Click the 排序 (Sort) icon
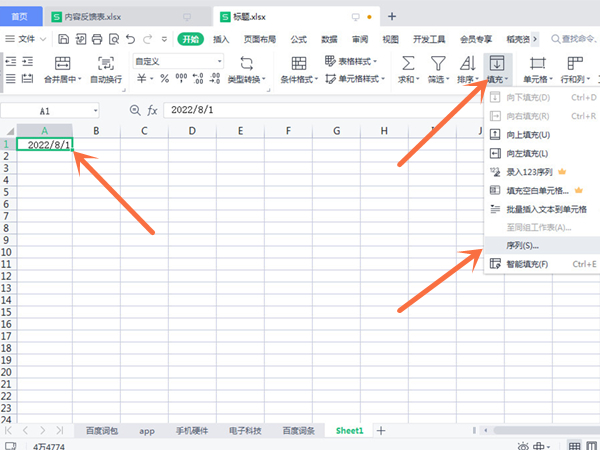The image size is (600, 450). [x=467, y=62]
